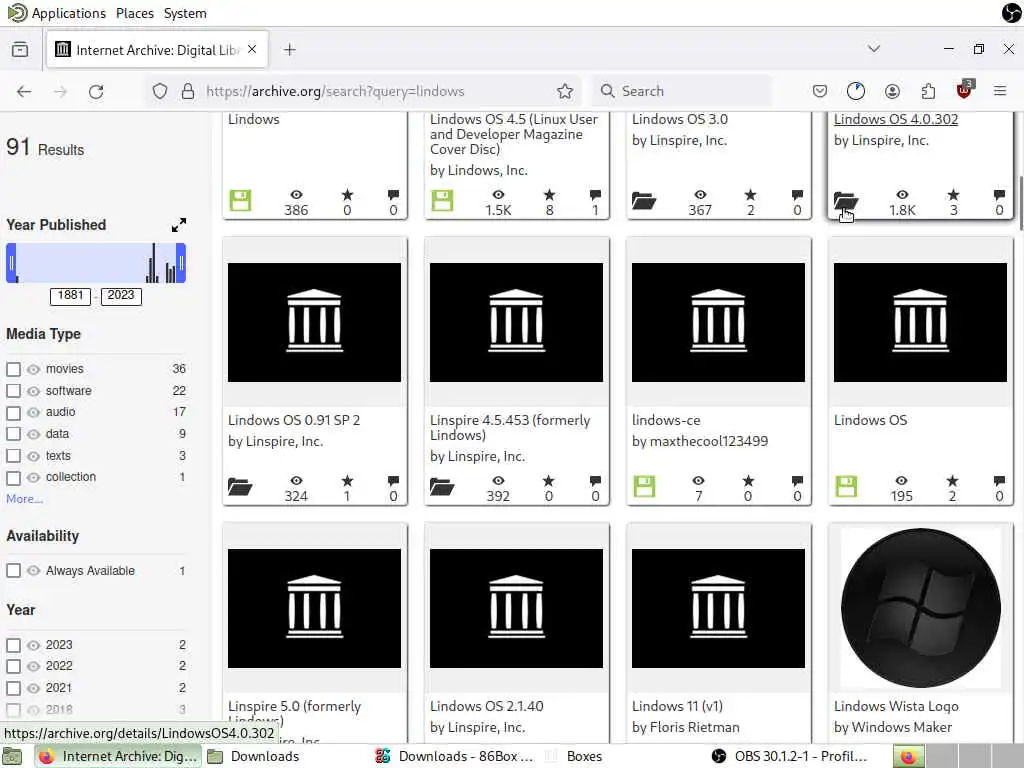Switch to OBS 30.1.2-1 in the taskbar
Viewport: 1024px width, 768px height.
792,756
